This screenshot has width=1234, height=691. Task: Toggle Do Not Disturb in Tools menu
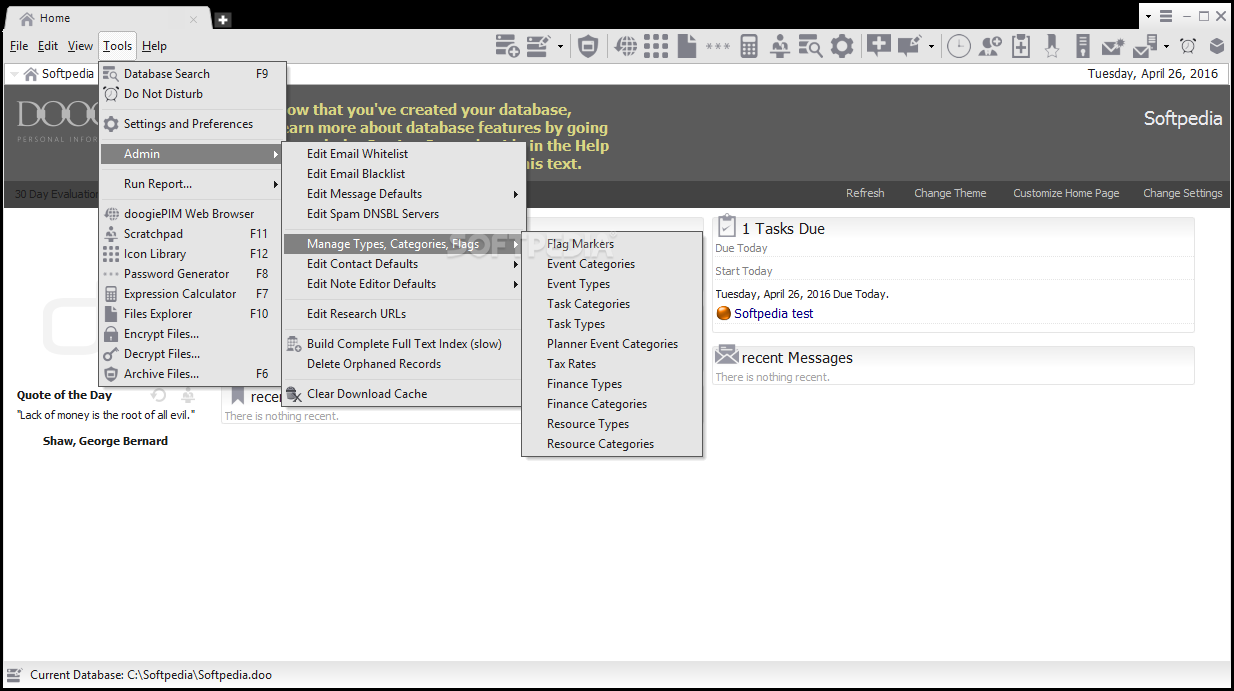163,94
